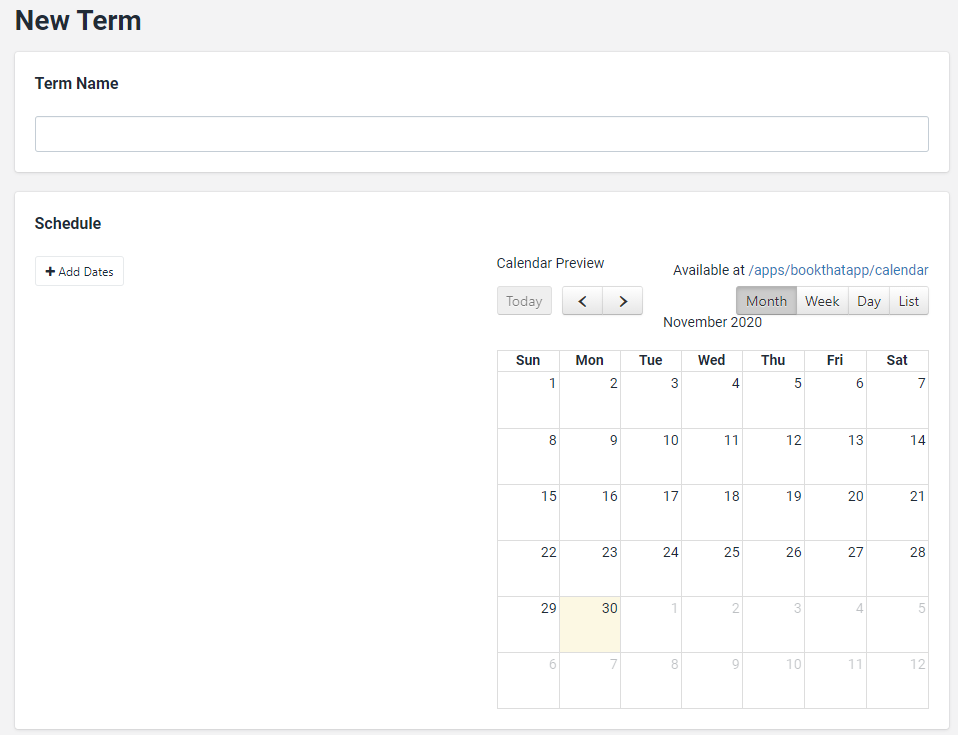Click the Wed column header
The width and height of the screenshot is (958, 735).
[x=712, y=361]
